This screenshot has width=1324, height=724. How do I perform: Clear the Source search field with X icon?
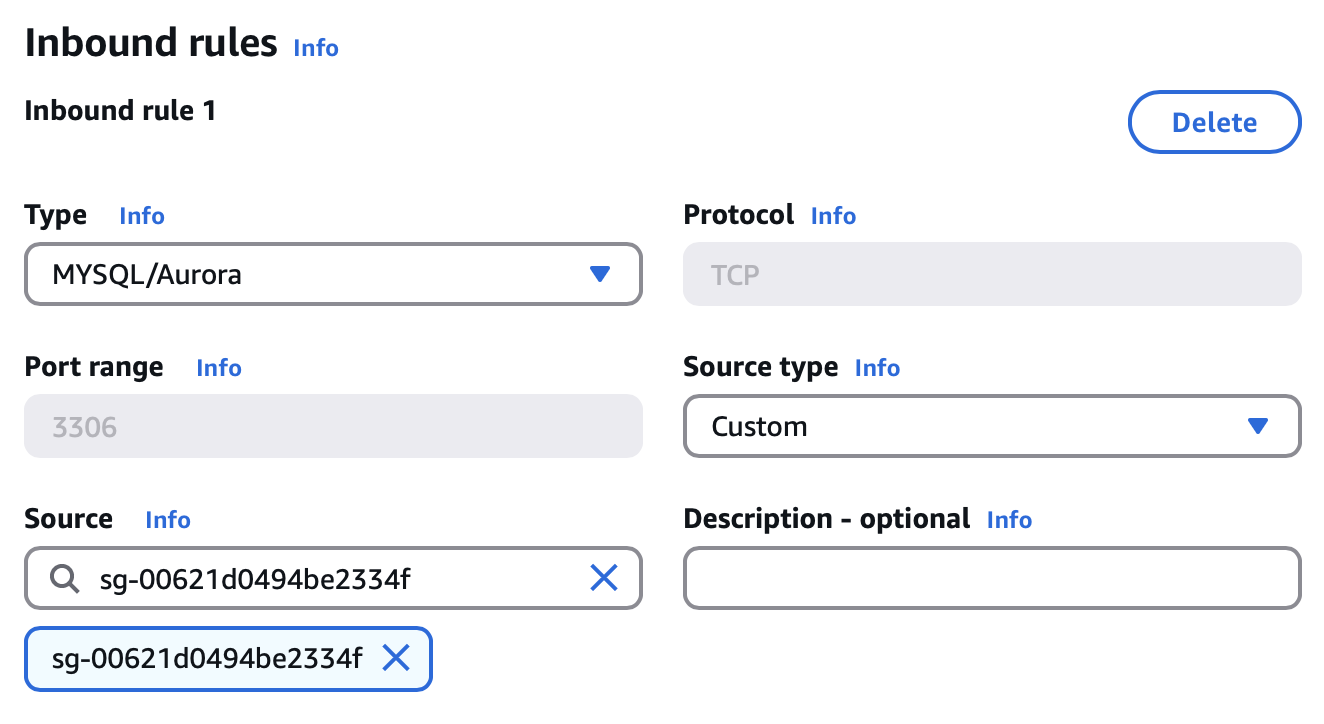pos(604,577)
